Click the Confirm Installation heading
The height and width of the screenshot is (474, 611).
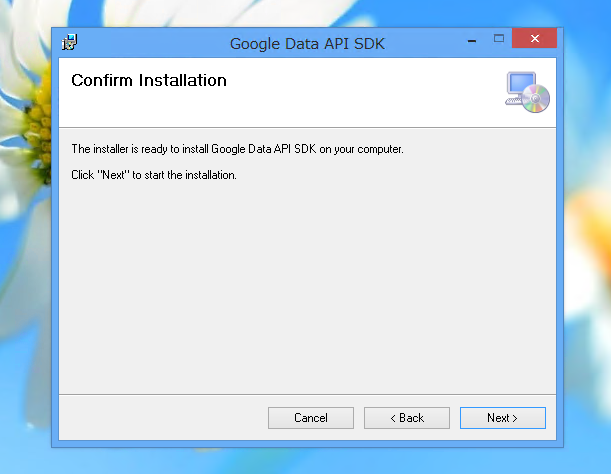[149, 80]
